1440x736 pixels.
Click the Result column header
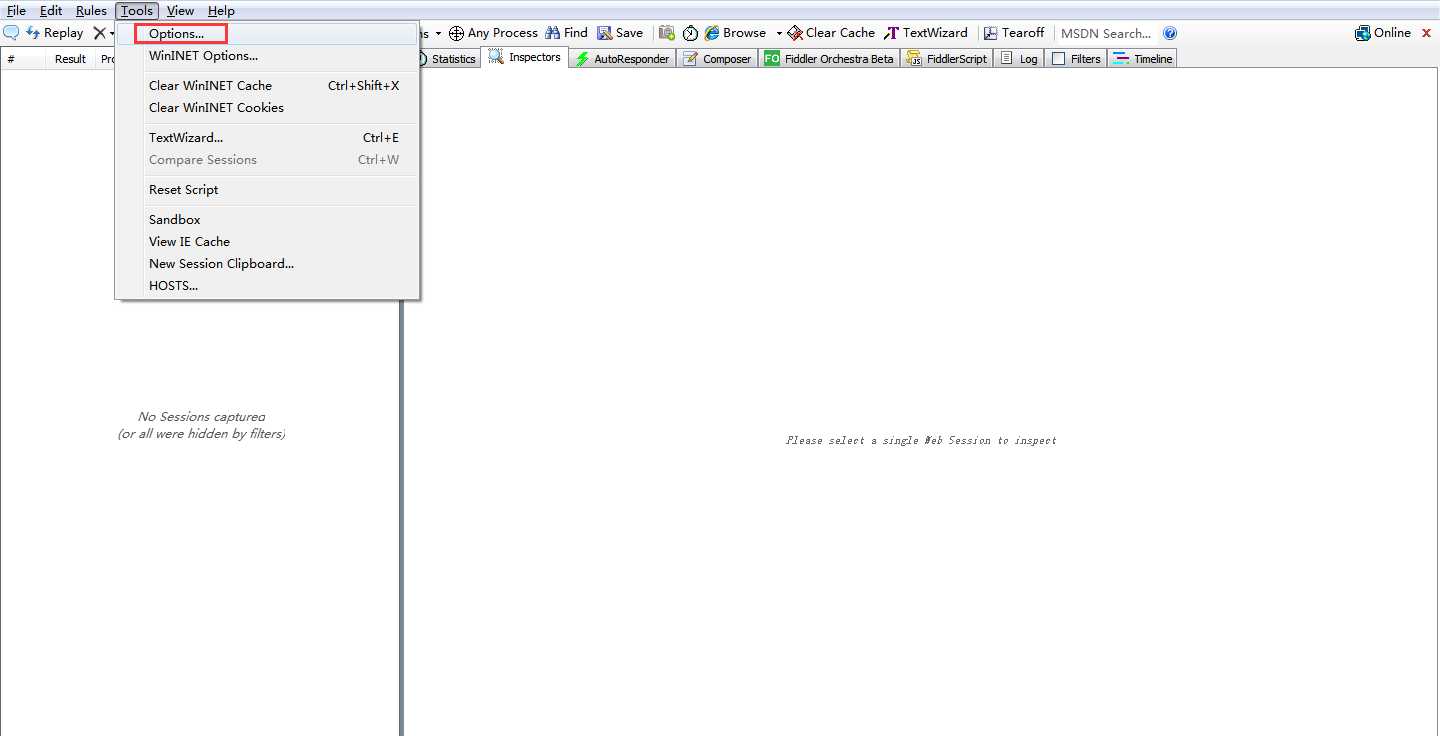(70, 59)
